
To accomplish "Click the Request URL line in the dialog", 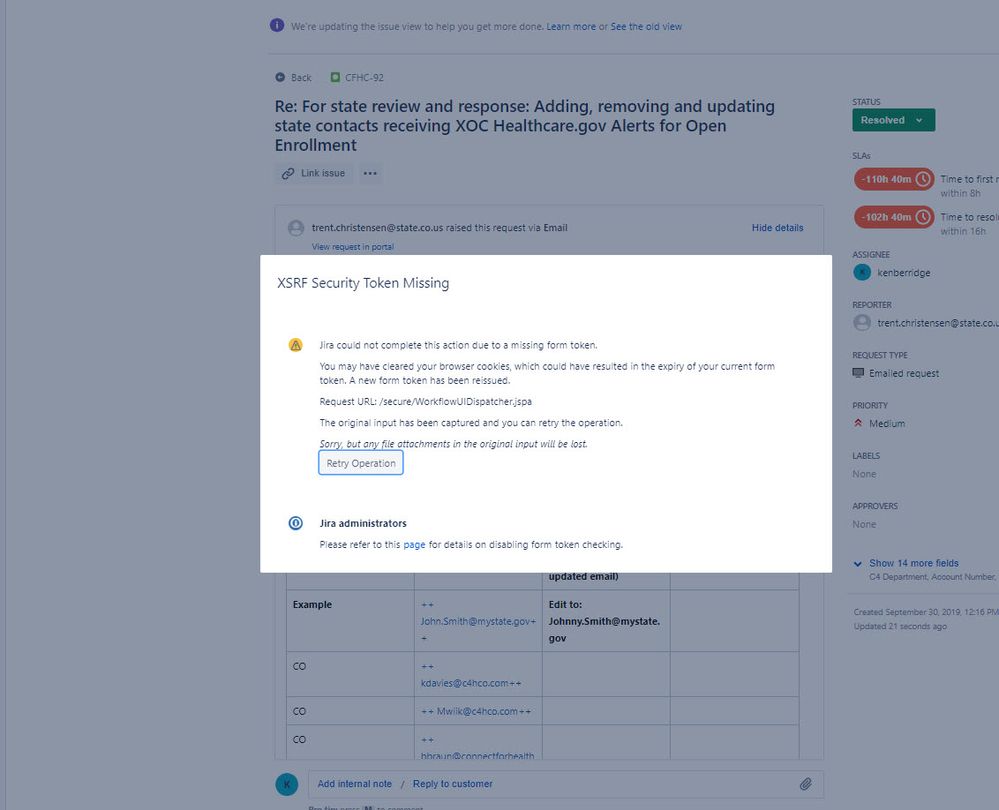I will click(x=426, y=401).
